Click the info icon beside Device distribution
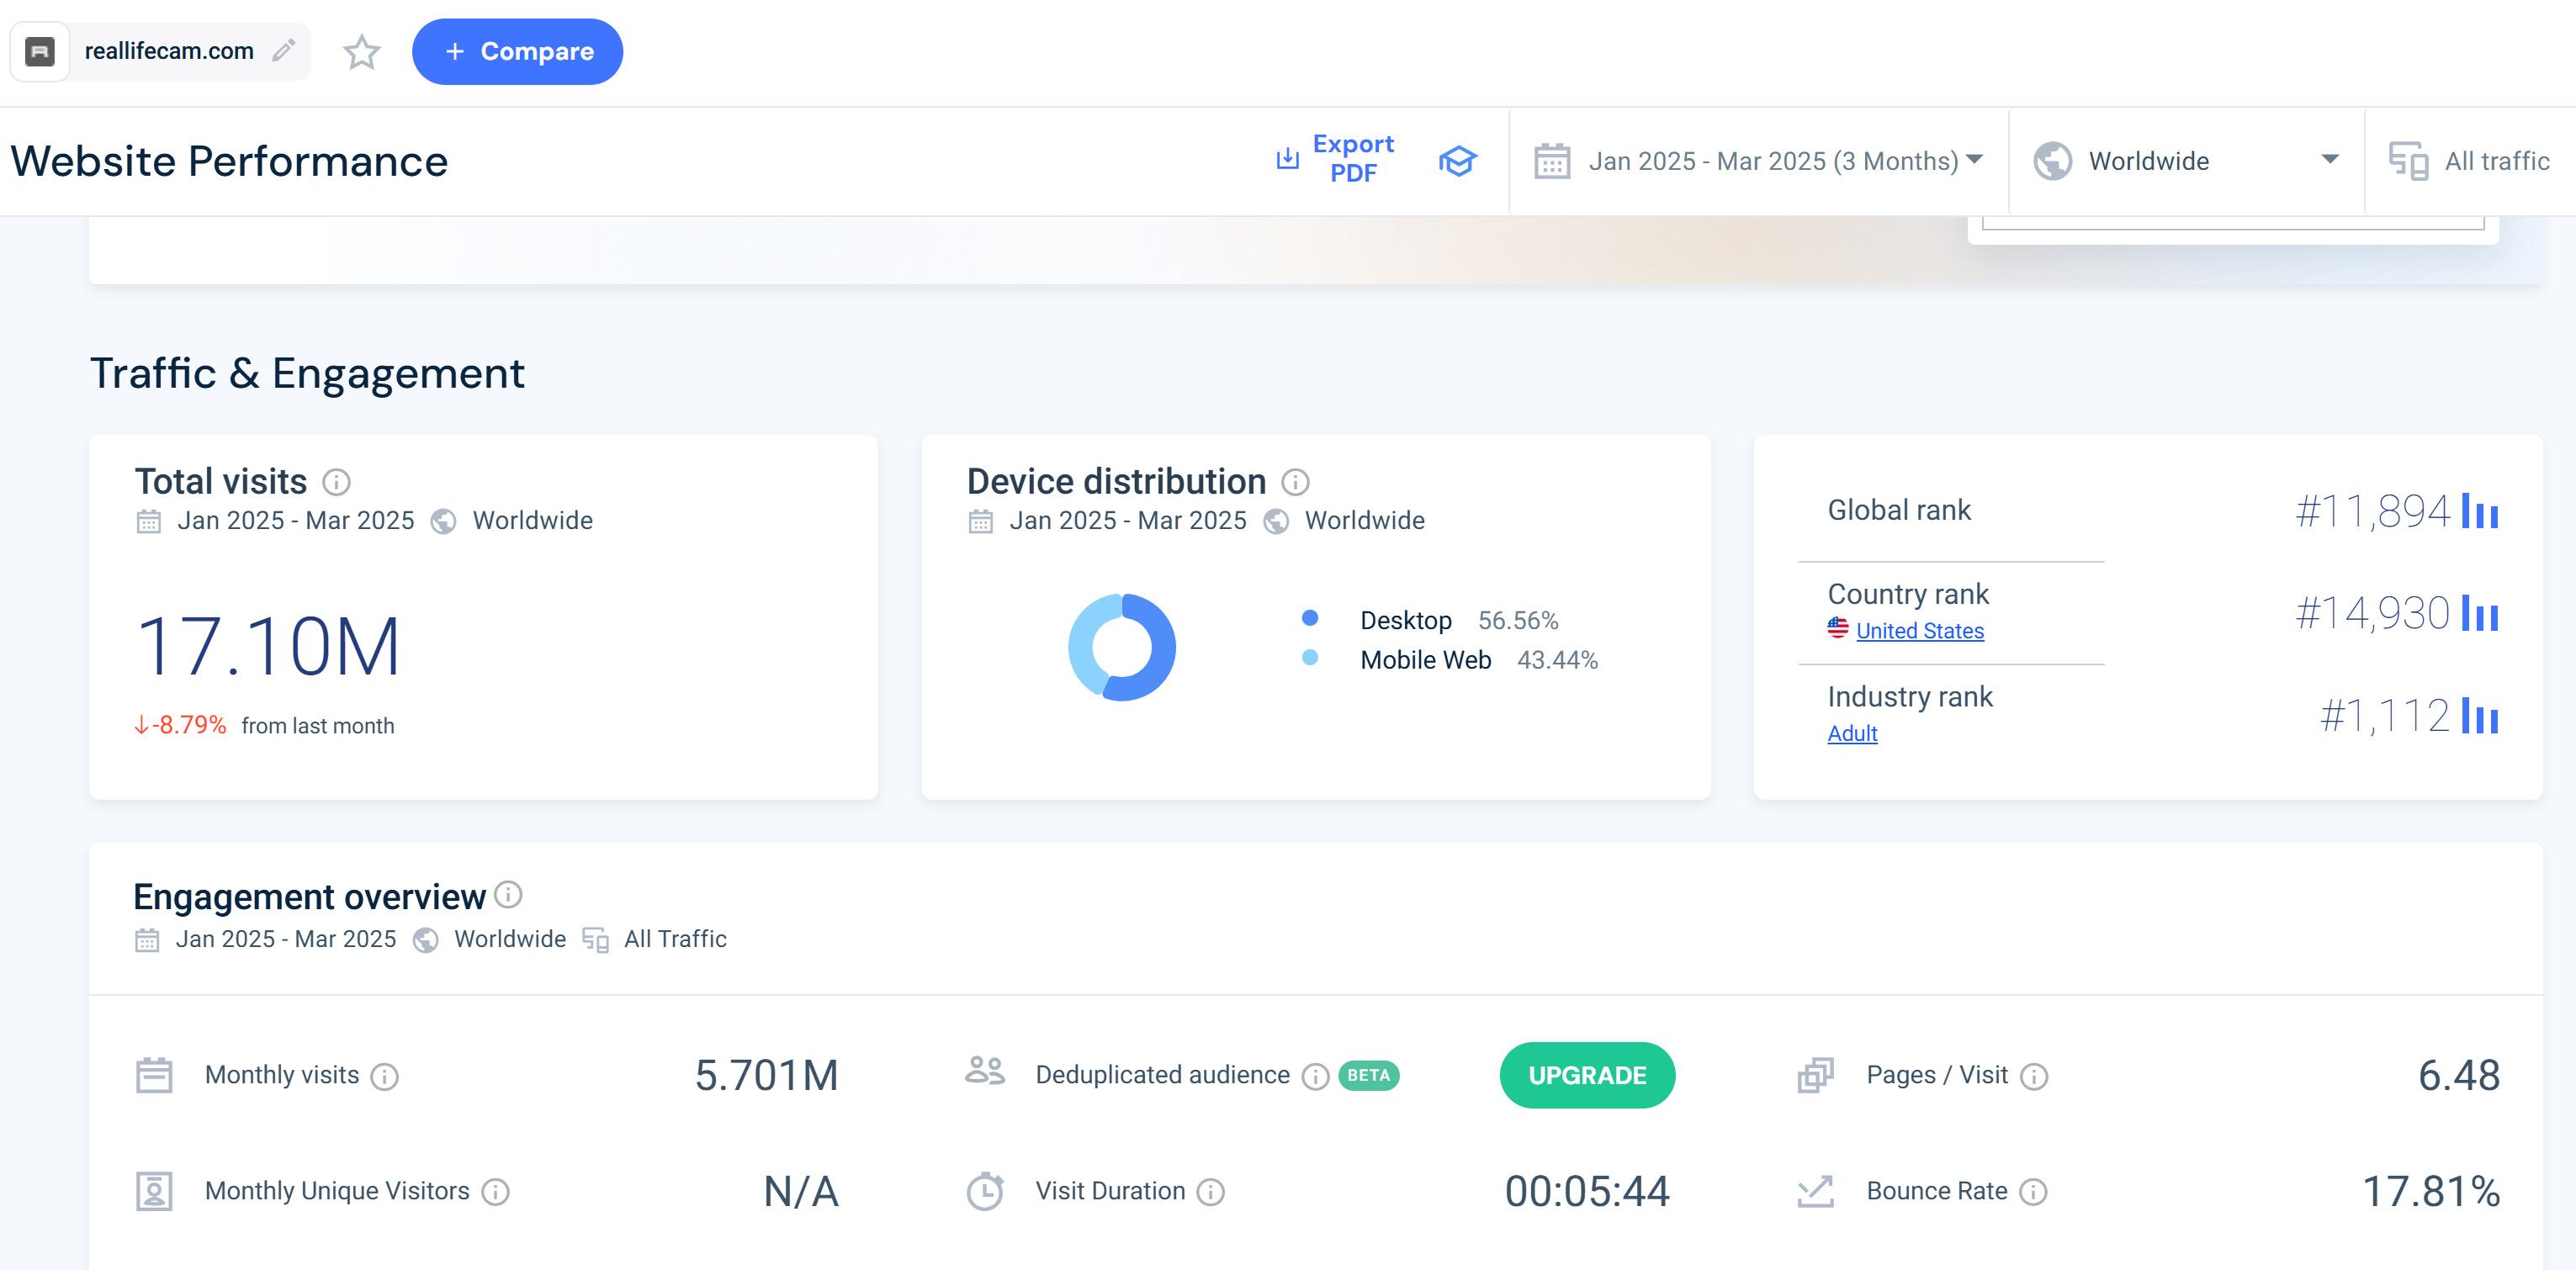The image size is (2576, 1270). tap(1295, 482)
